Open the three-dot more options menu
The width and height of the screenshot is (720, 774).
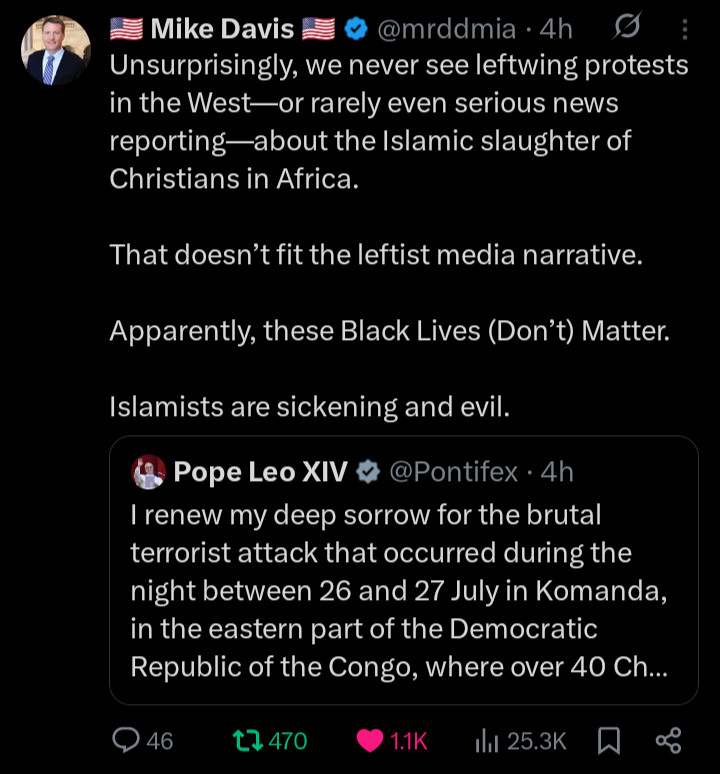tap(685, 30)
